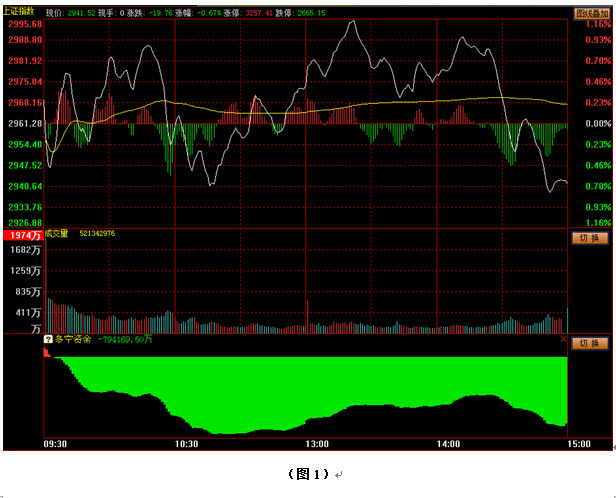
Task: Click the 13:00 time axis marker
Action: tap(317, 444)
